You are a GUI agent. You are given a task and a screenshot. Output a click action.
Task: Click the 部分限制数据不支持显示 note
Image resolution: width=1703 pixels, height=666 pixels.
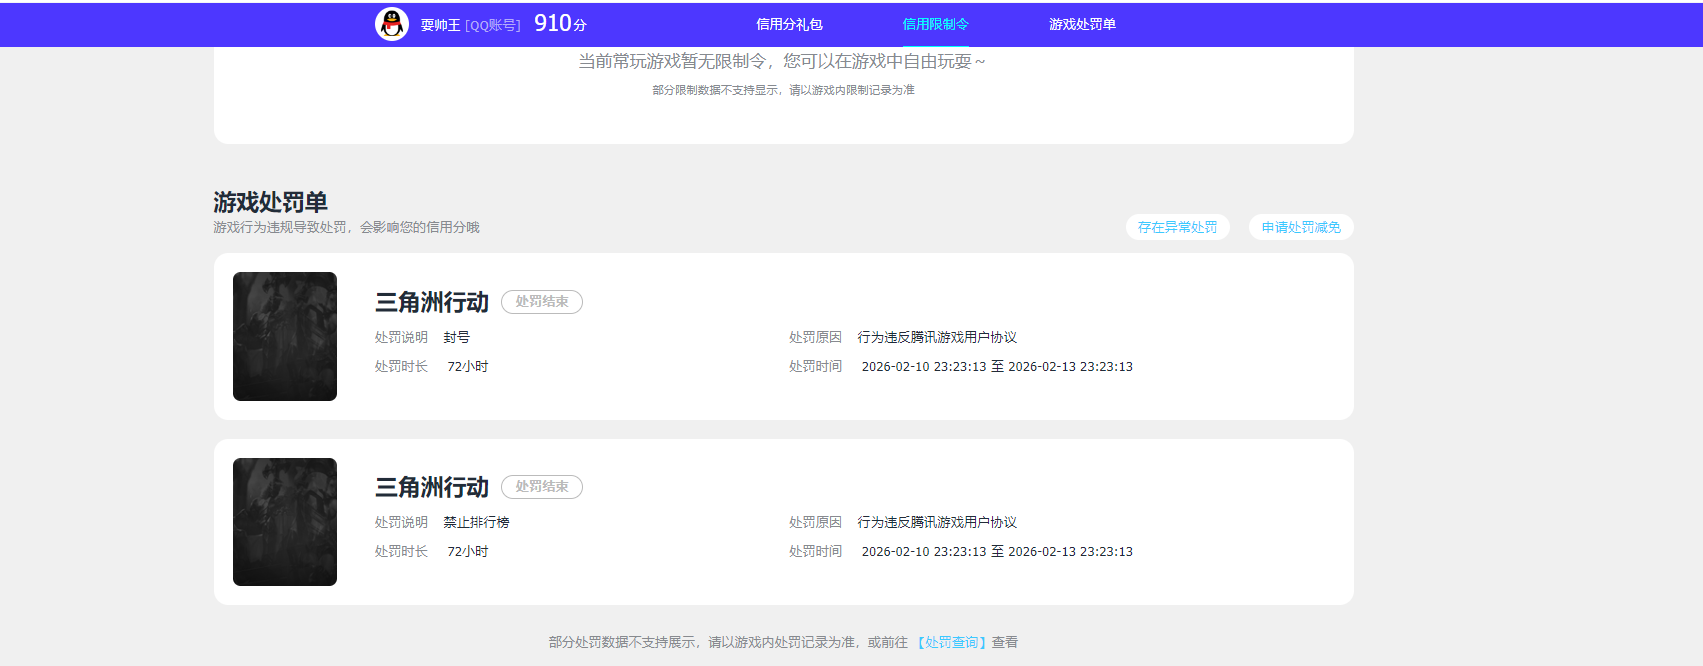pos(783,90)
